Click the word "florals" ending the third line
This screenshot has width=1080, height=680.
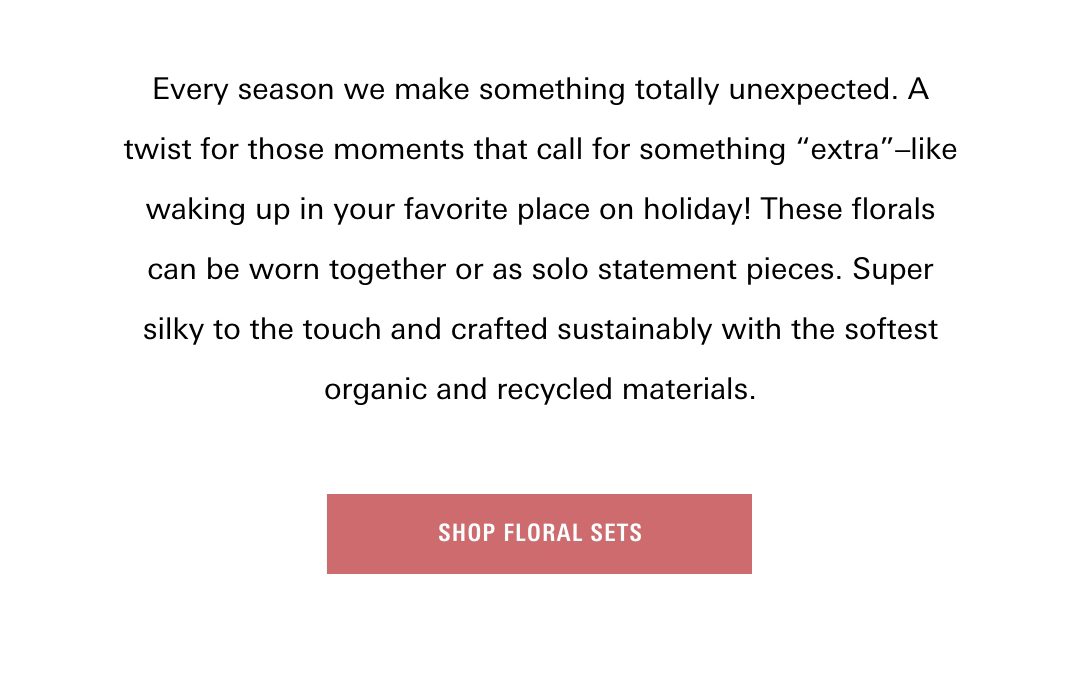click(x=893, y=209)
